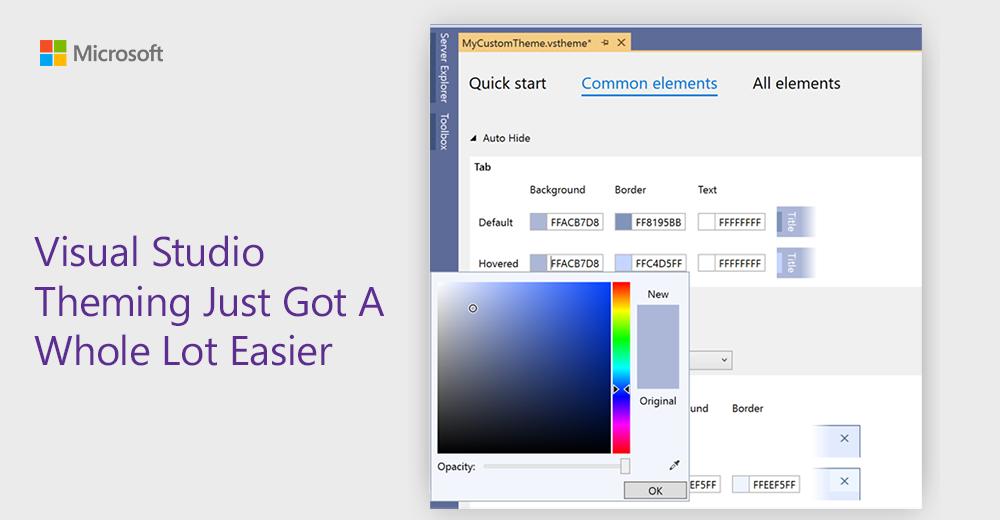Click Default Border color swatch

(623, 222)
